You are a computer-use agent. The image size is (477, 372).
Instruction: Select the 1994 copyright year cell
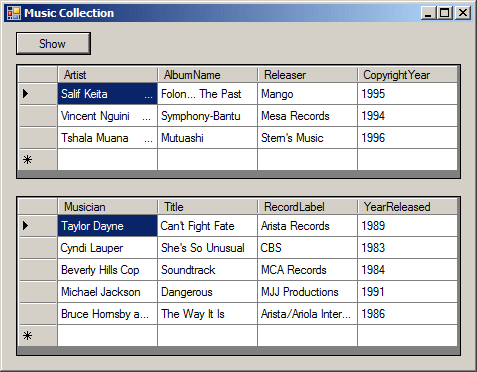click(407, 116)
